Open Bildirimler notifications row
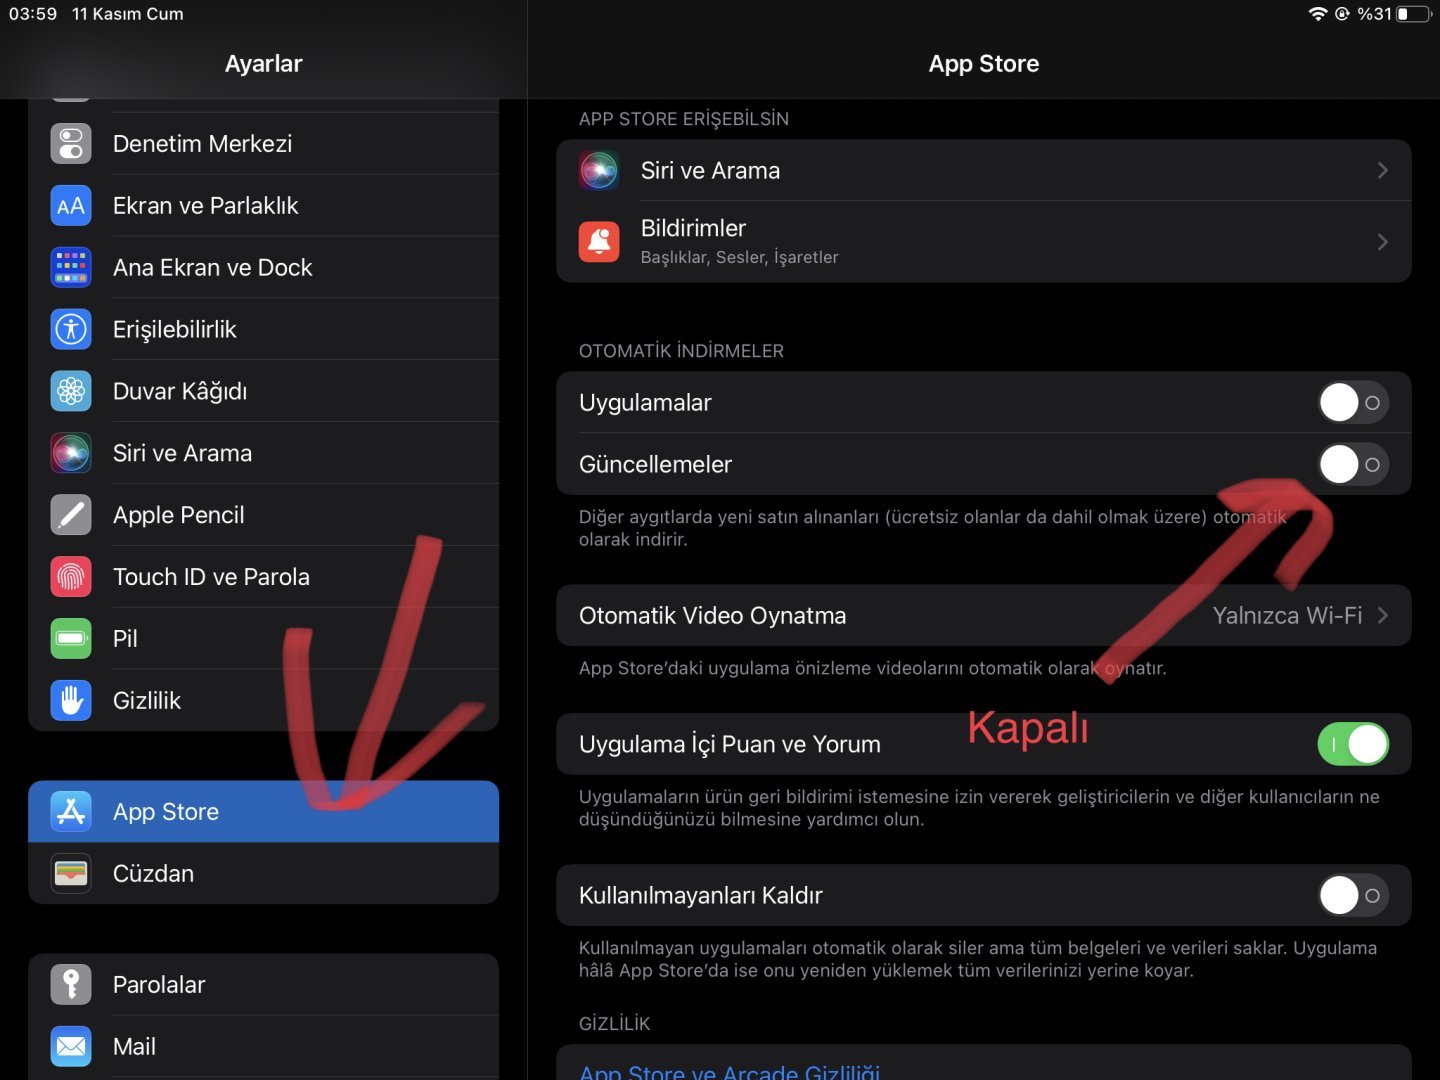Screen dimensions: 1440x1080 click(x=984, y=242)
